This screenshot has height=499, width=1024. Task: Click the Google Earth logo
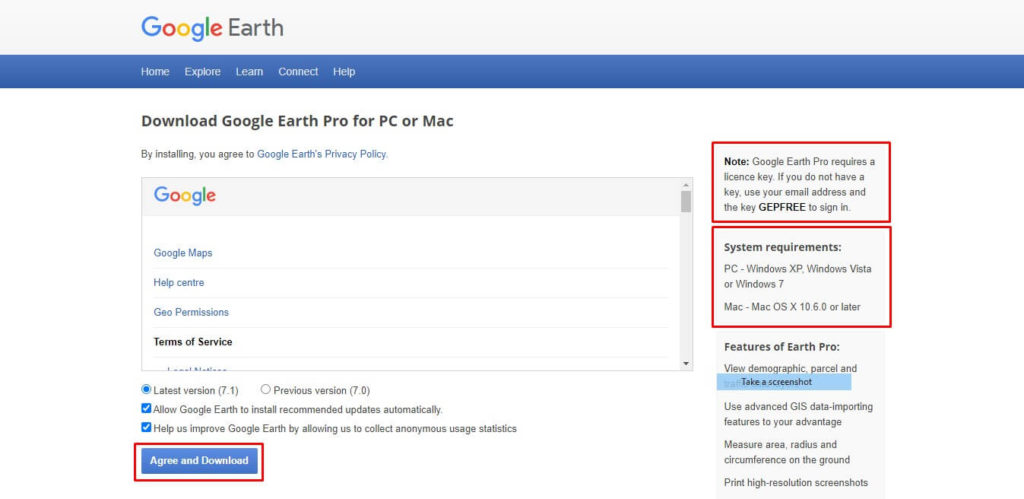pyautogui.click(x=212, y=27)
